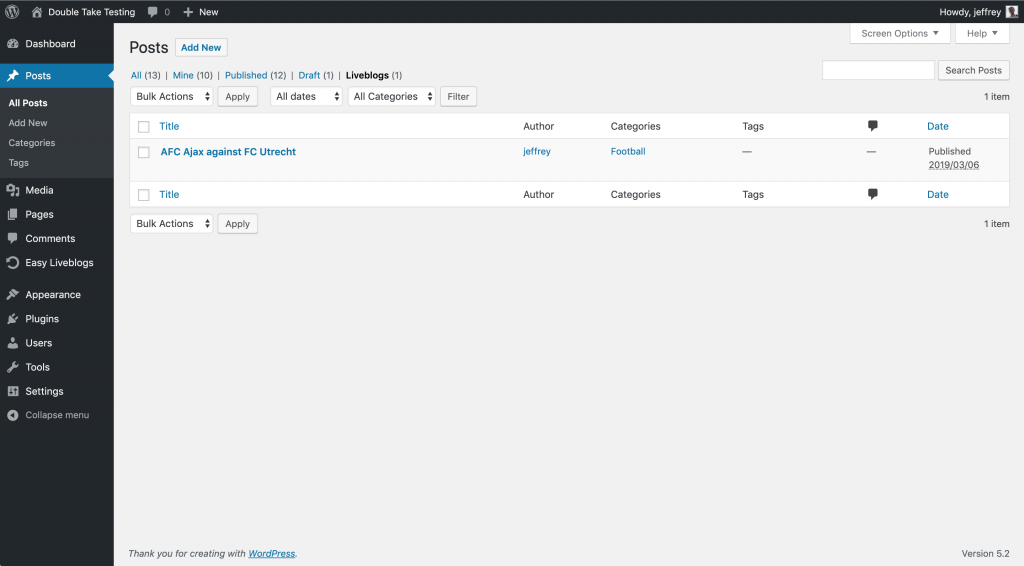Screen dimensions: 1024x566
Task: Expand the Screen Options panel
Action: (x=900, y=33)
